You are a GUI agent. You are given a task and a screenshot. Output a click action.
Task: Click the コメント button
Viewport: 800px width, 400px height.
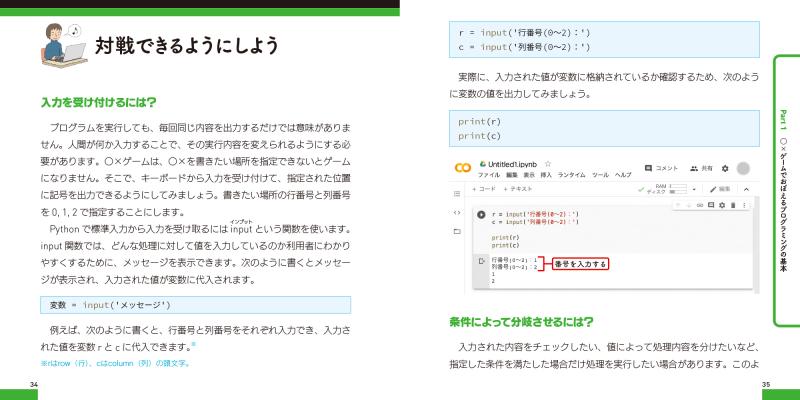click(x=661, y=168)
